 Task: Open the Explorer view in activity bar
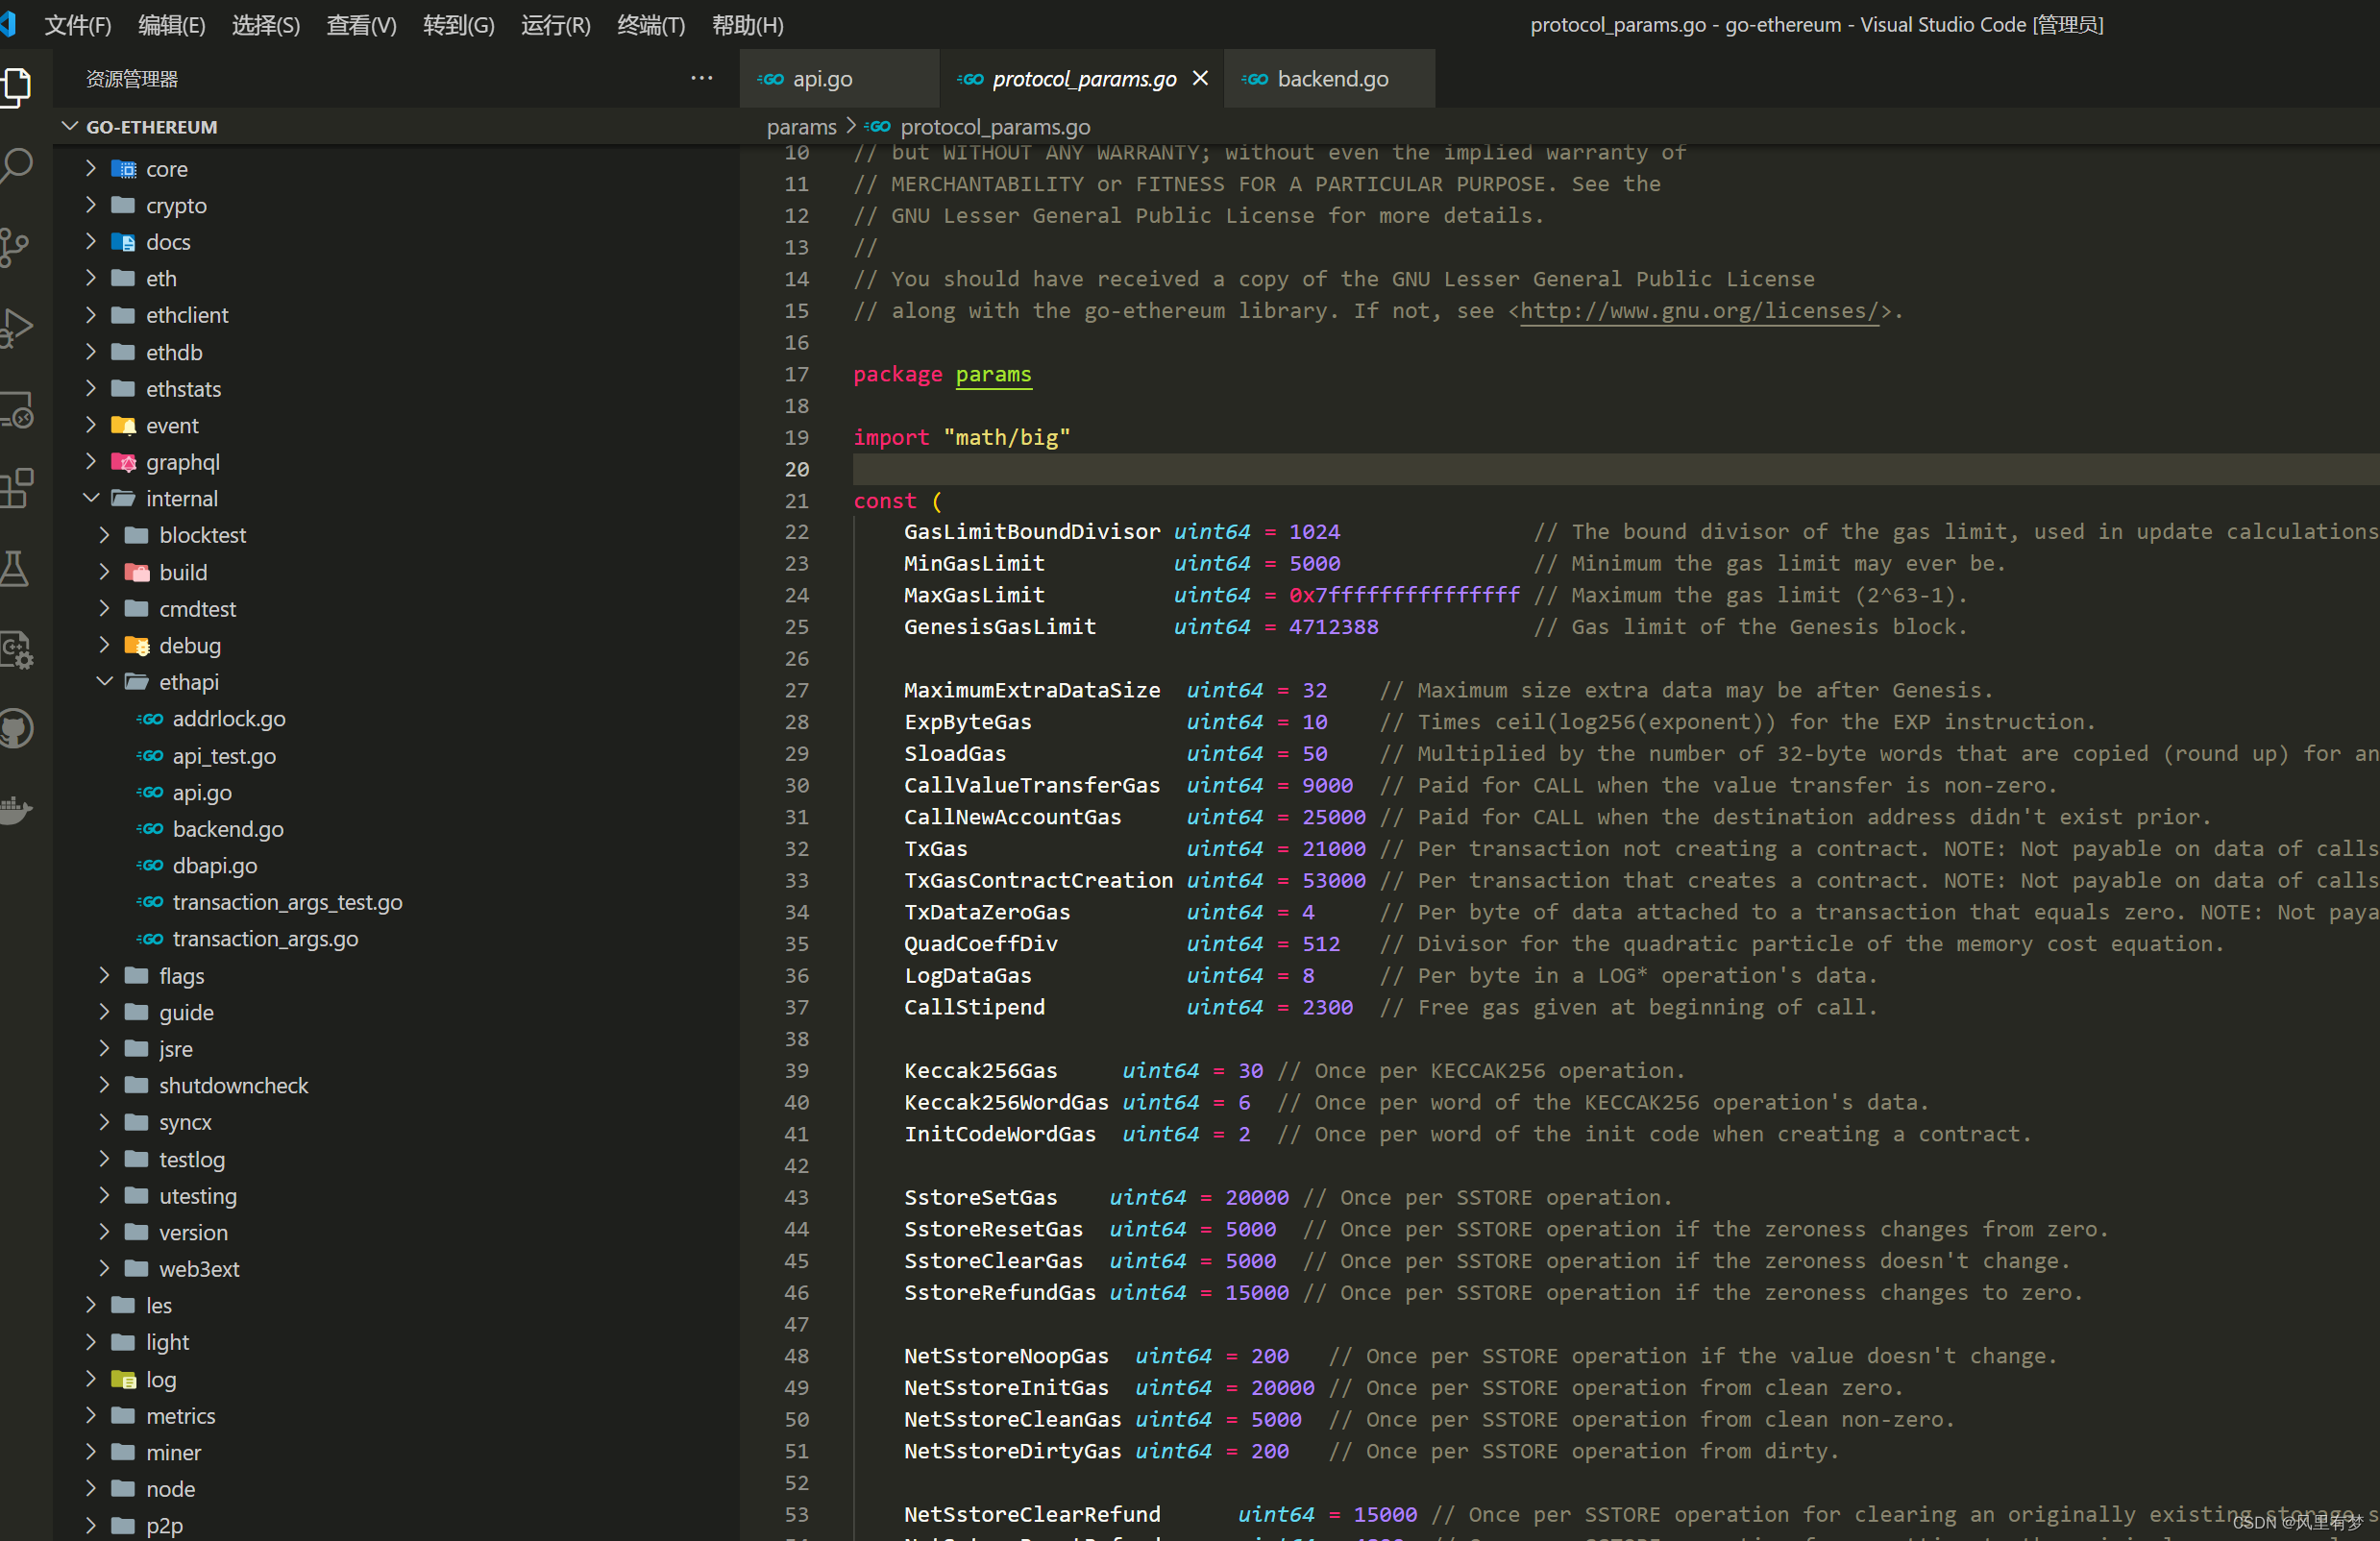[x=16, y=86]
